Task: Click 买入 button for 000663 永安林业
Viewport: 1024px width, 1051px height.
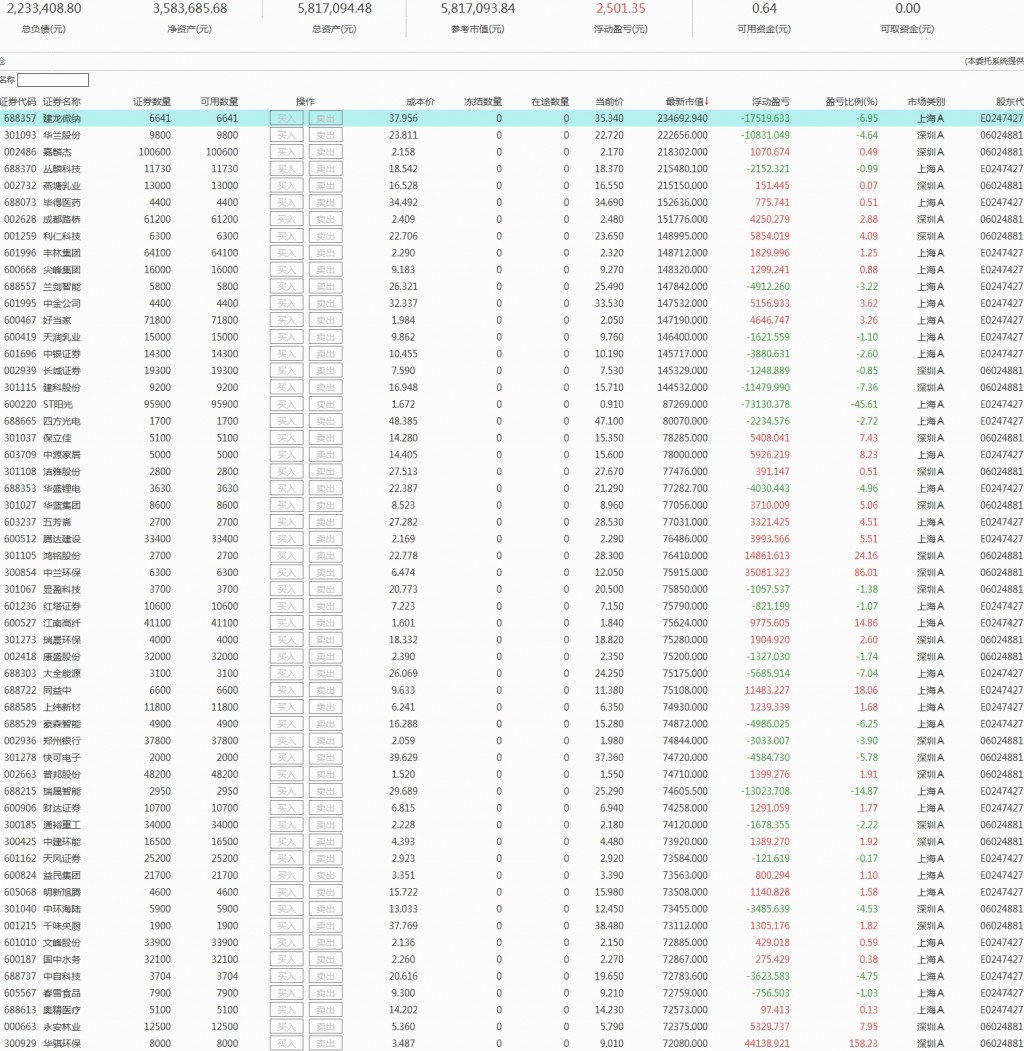Action: (287, 1027)
